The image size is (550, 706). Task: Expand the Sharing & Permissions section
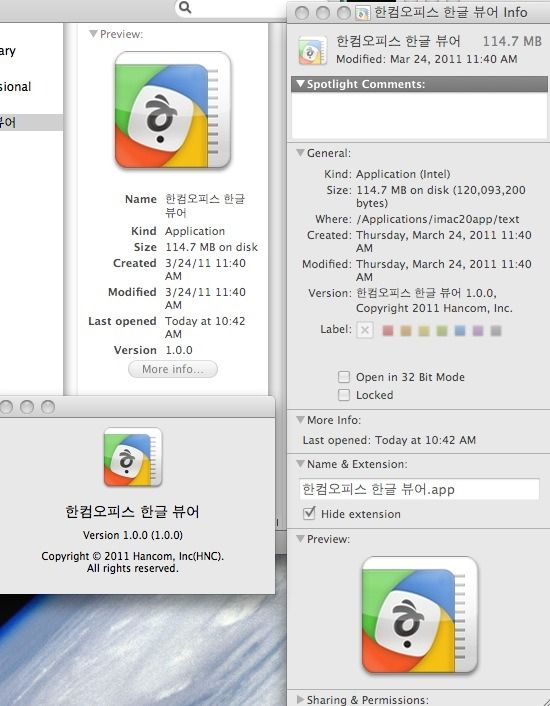(300, 700)
